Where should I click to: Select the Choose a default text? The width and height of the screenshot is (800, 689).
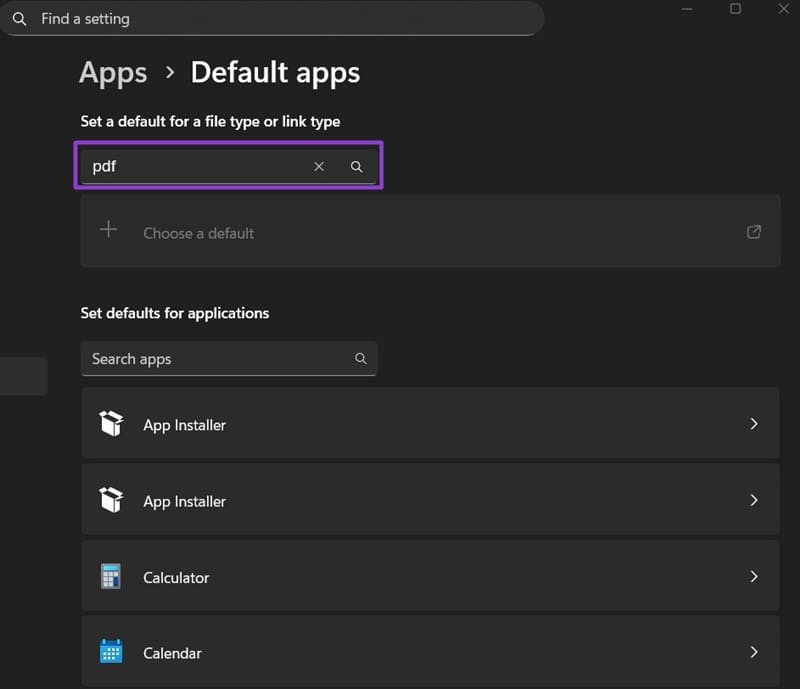198,233
